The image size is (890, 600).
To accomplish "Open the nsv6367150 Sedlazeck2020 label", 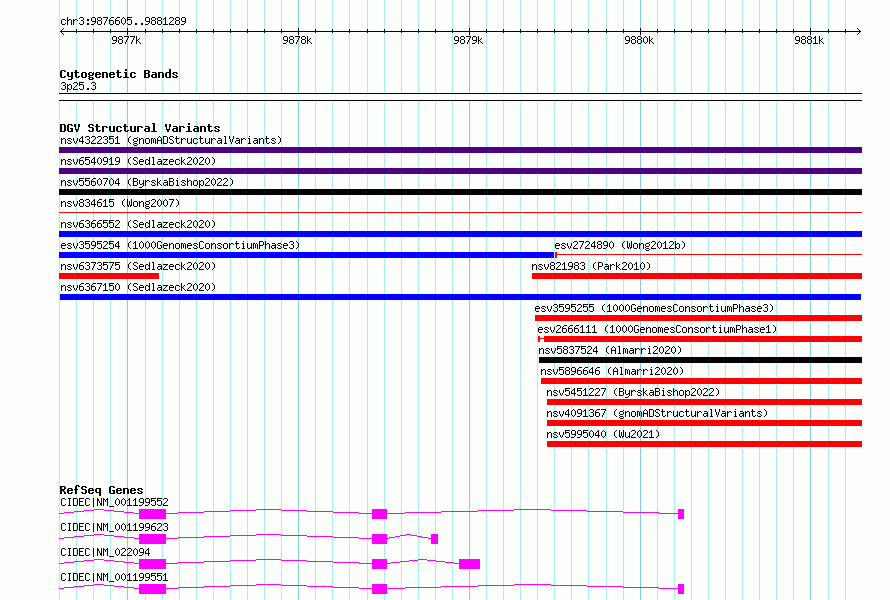I will click(138, 287).
